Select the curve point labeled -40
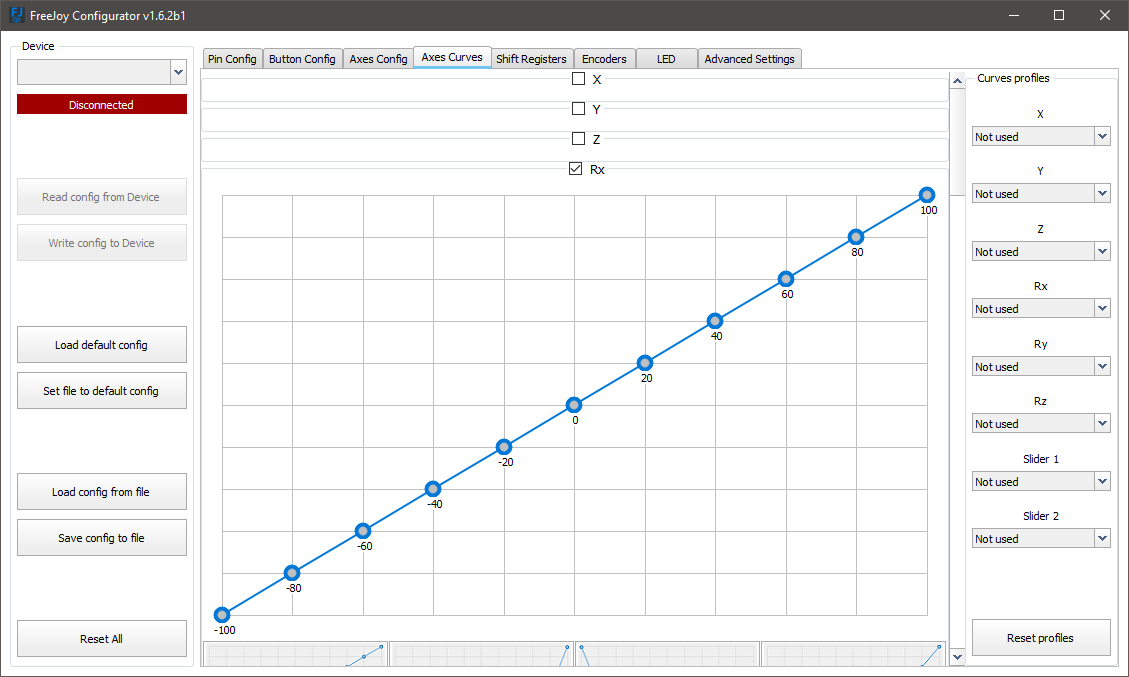Viewport: 1129px width, 677px height. pyautogui.click(x=433, y=489)
